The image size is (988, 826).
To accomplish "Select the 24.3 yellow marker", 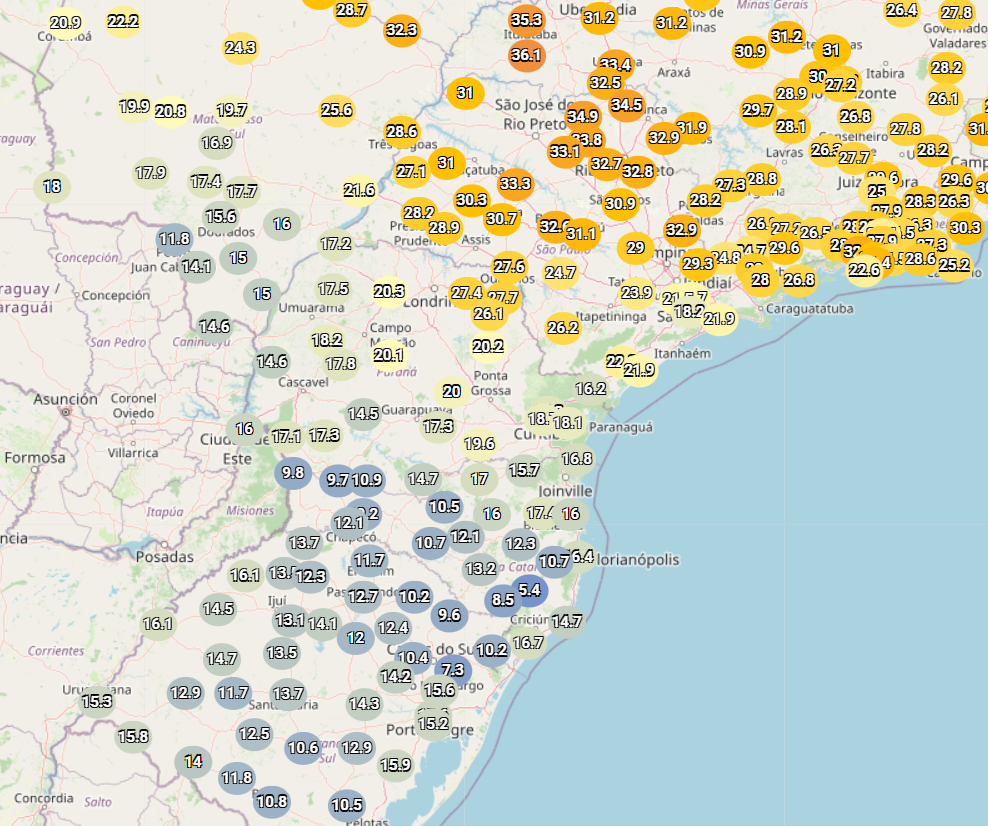I will tap(241, 48).
